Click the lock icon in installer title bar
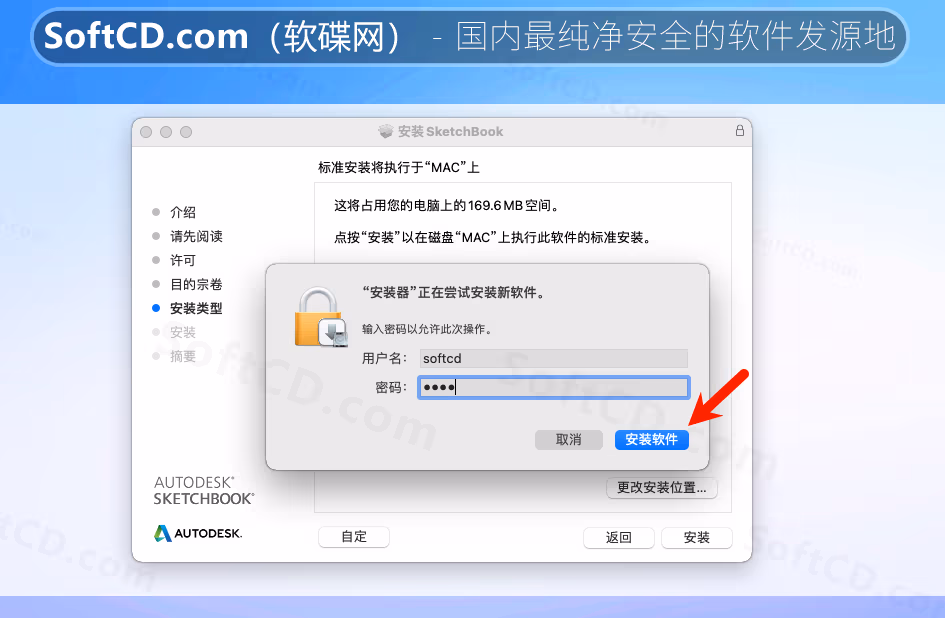The width and height of the screenshot is (945, 618). point(739,130)
